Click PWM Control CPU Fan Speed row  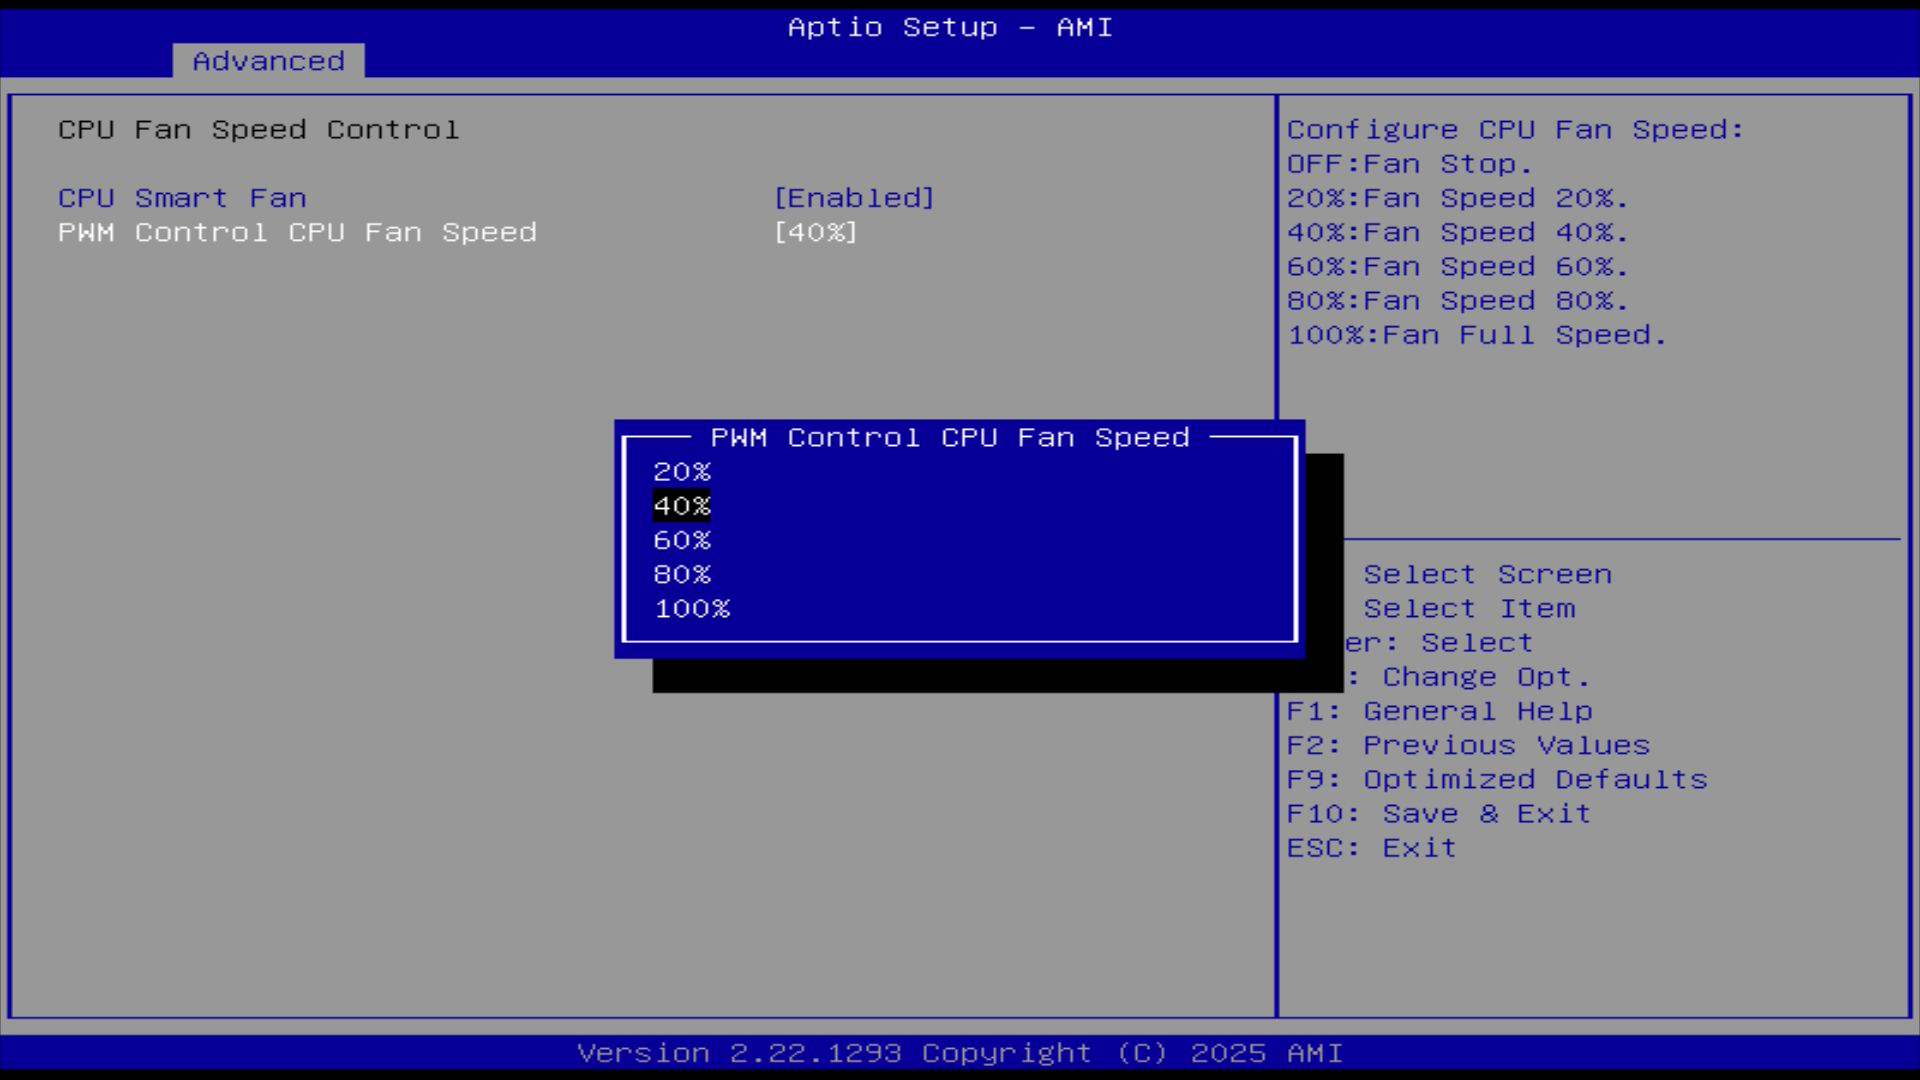pos(297,232)
